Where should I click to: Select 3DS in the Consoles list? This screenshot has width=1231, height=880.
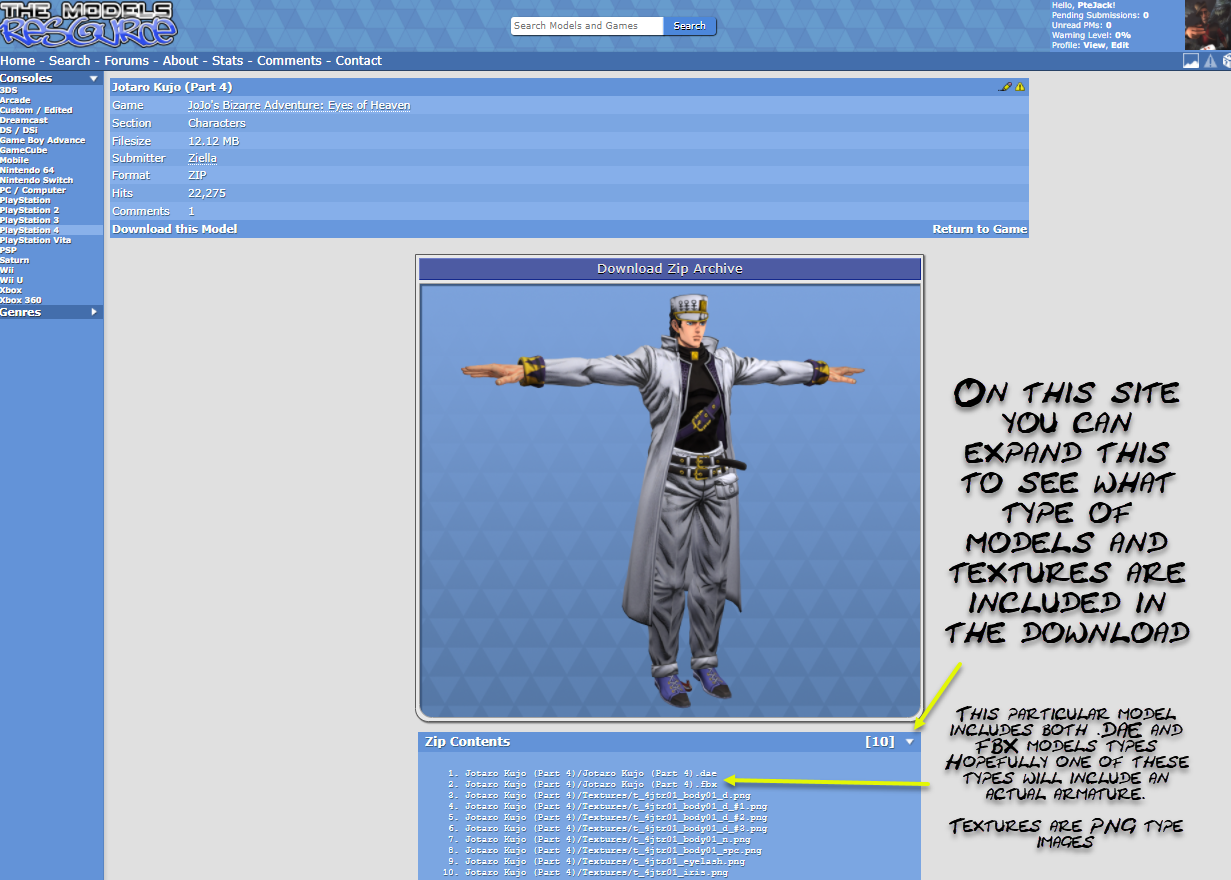tap(9, 90)
